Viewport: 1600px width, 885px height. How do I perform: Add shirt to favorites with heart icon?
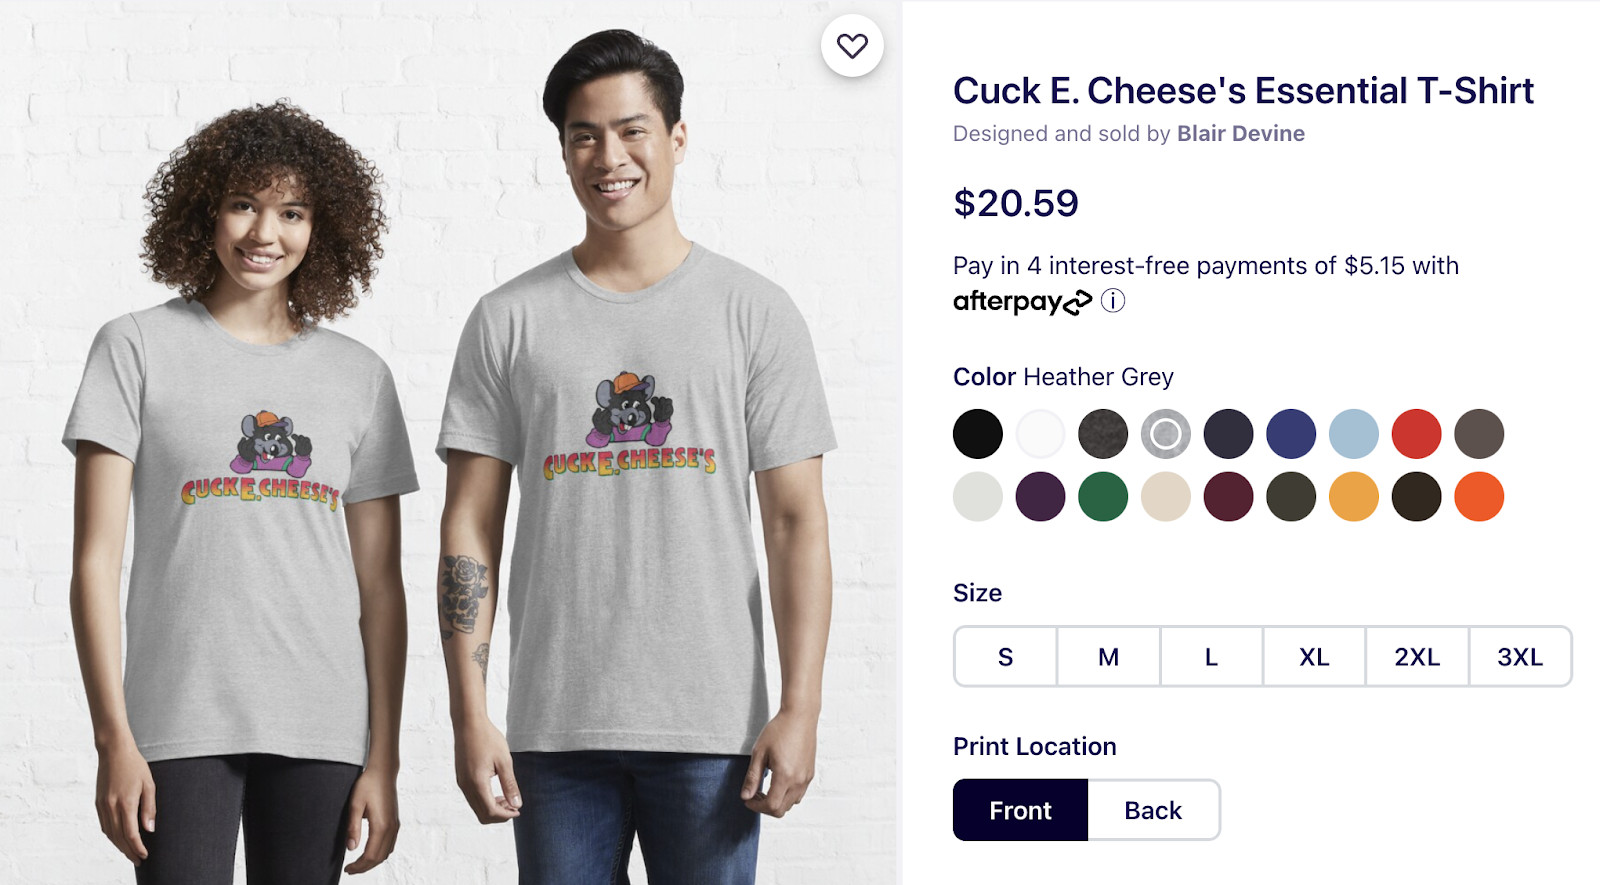tap(852, 46)
